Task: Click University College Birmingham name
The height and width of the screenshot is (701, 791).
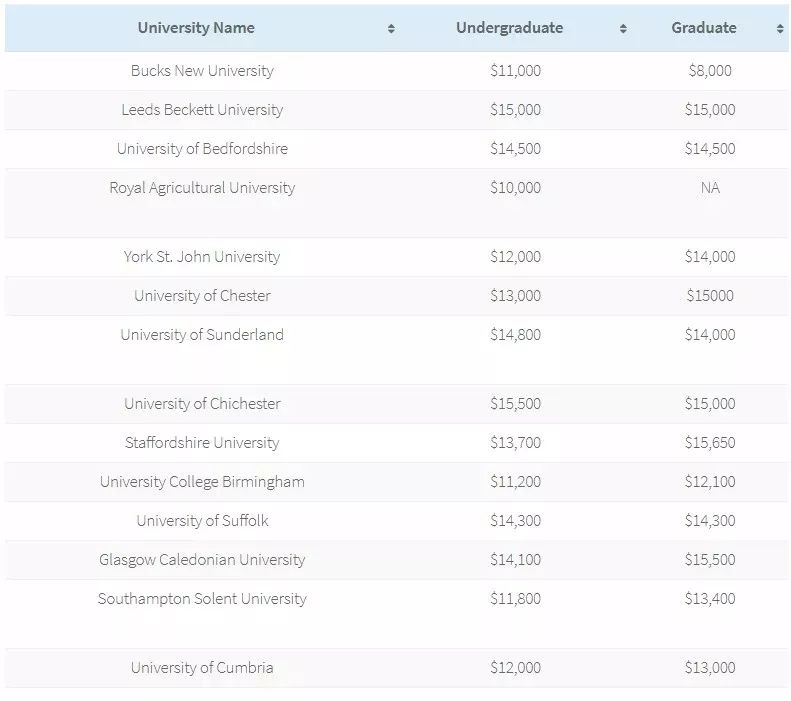Action: [202, 482]
